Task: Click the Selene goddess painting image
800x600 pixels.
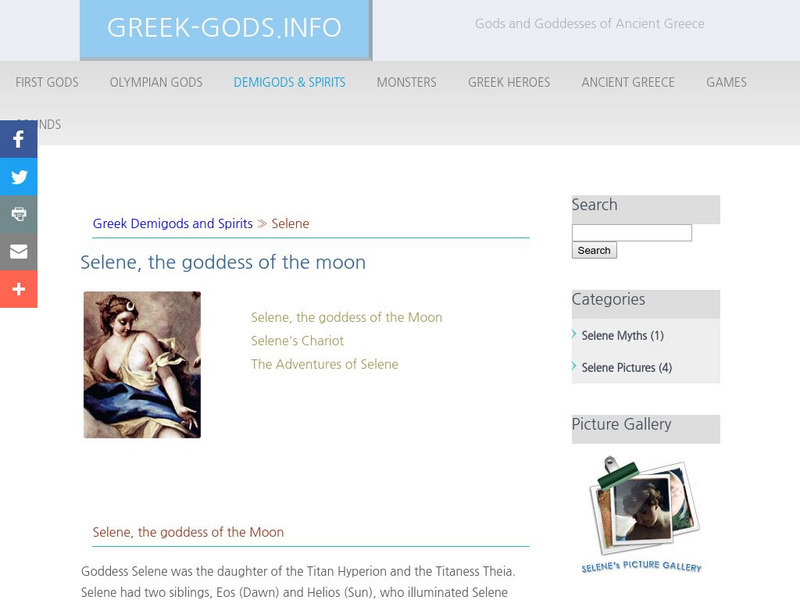Action: click(142, 365)
